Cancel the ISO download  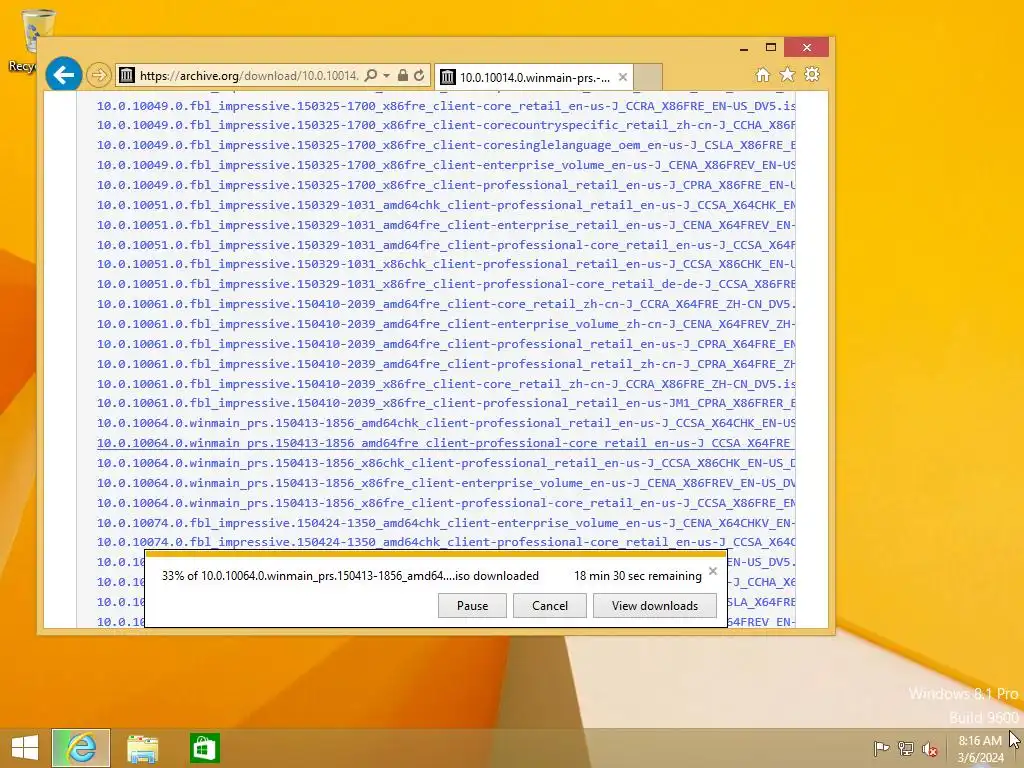point(550,605)
